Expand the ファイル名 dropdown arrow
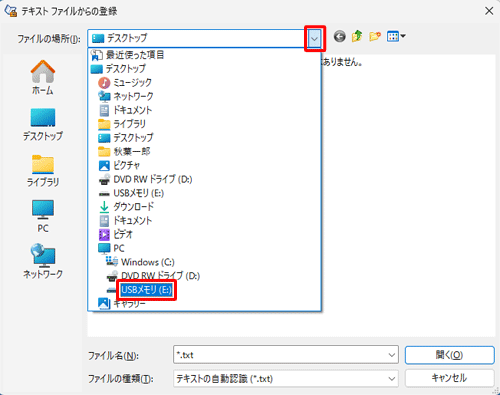500x395 pixels. click(x=392, y=355)
